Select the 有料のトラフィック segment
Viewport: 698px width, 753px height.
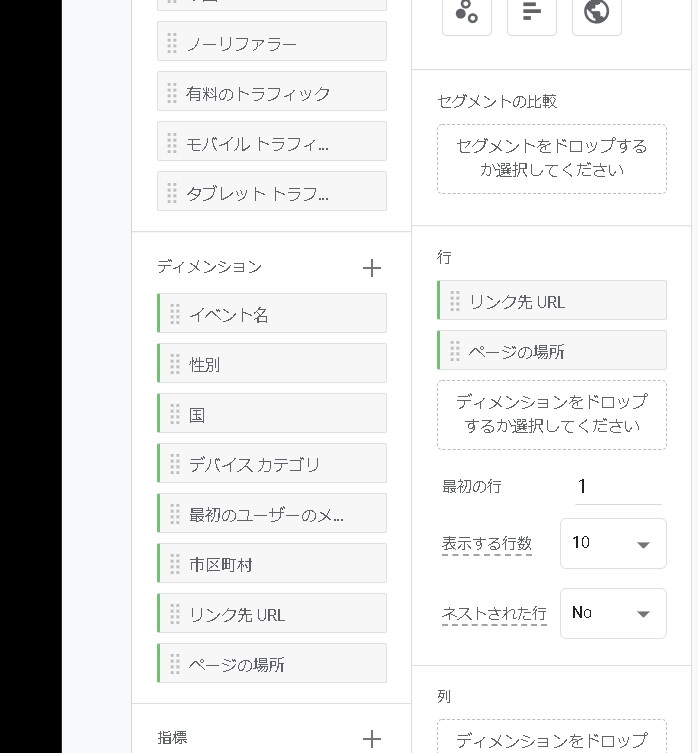(x=272, y=93)
